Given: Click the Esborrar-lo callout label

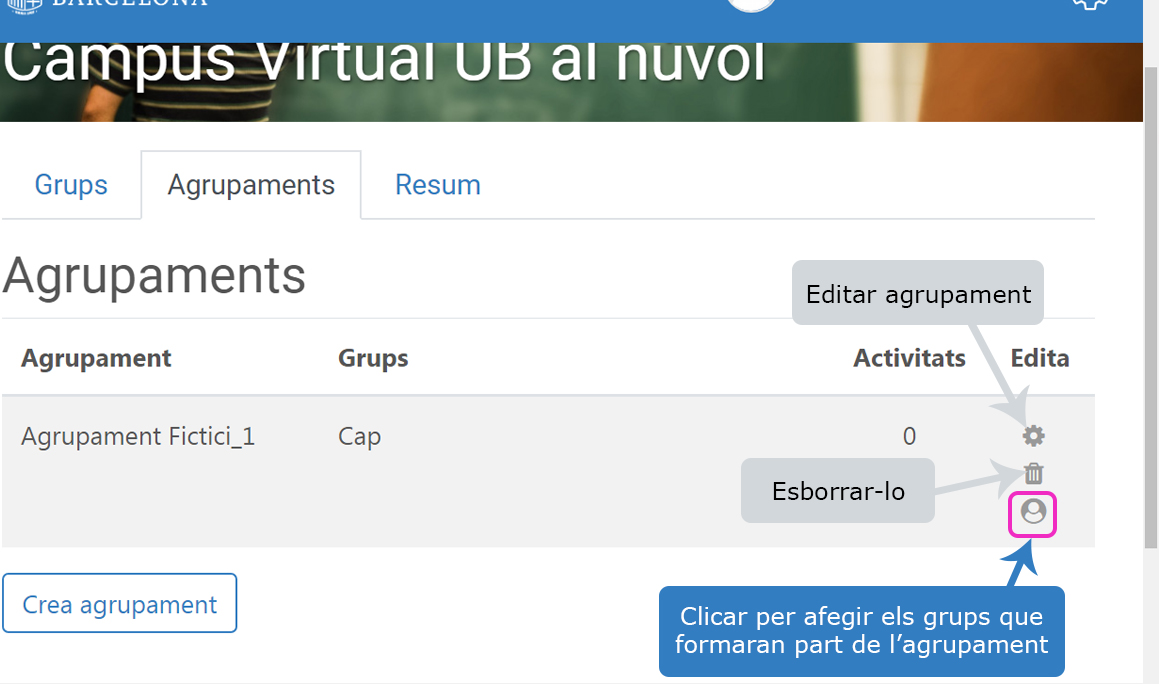Looking at the screenshot, I should pos(837,491).
